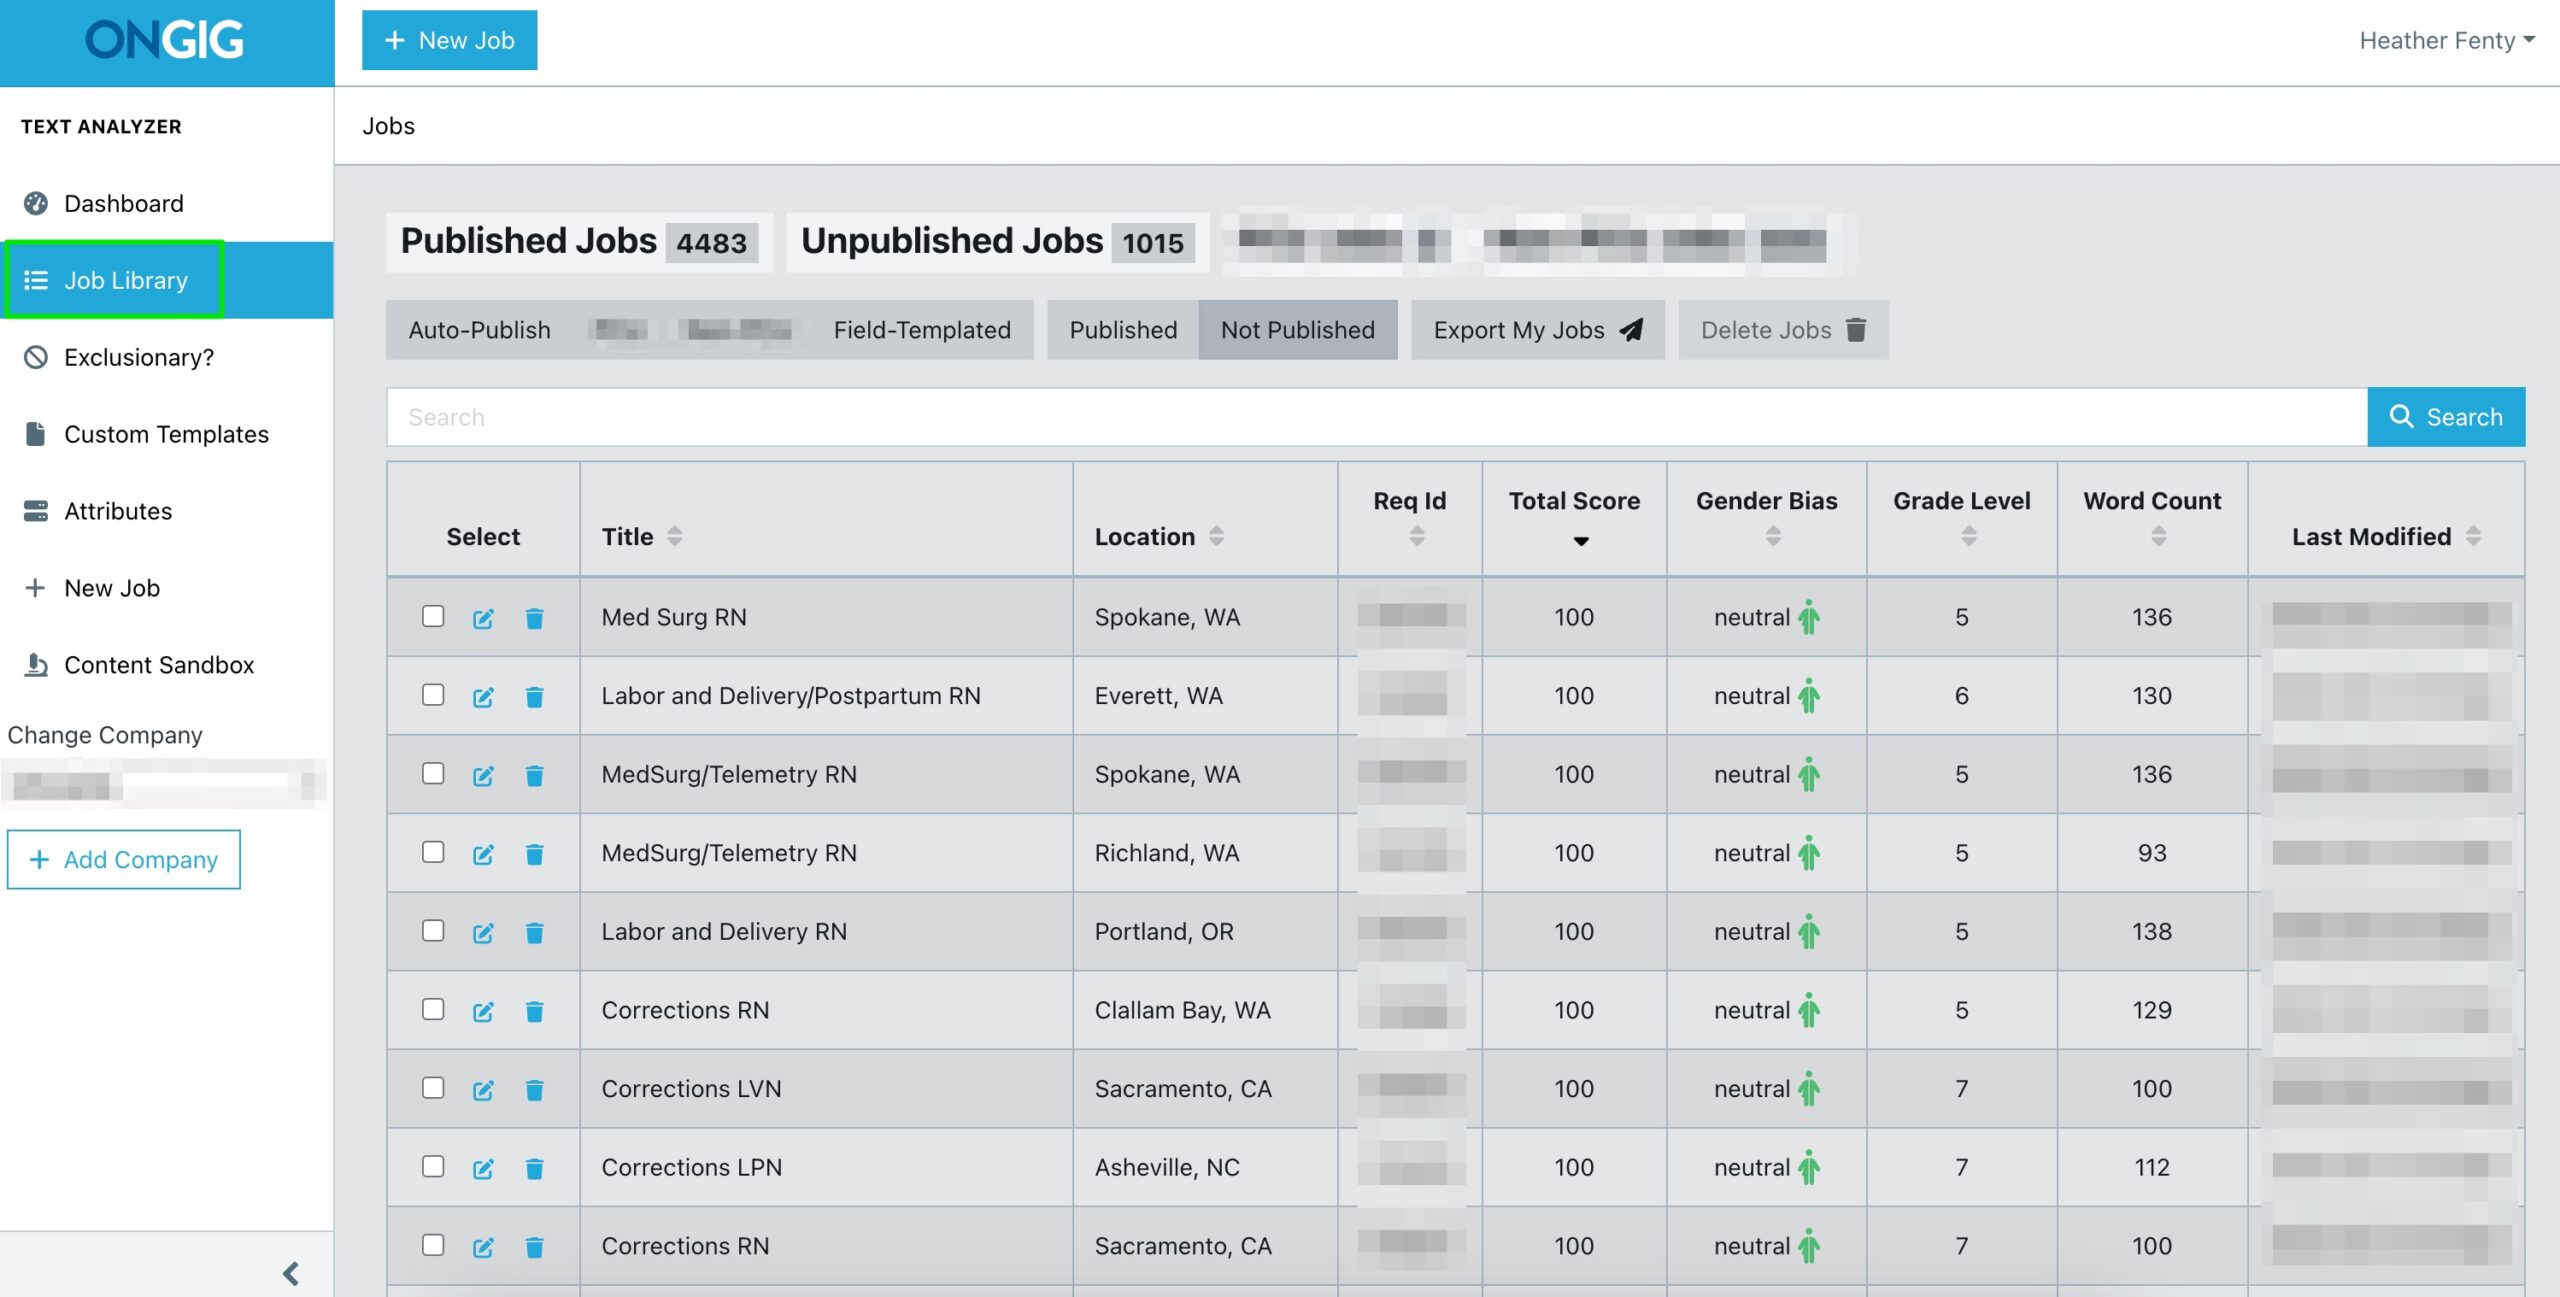Delete the Corrections LPN job
Image resolution: width=2560 pixels, height=1297 pixels.
tap(535, 1169)
